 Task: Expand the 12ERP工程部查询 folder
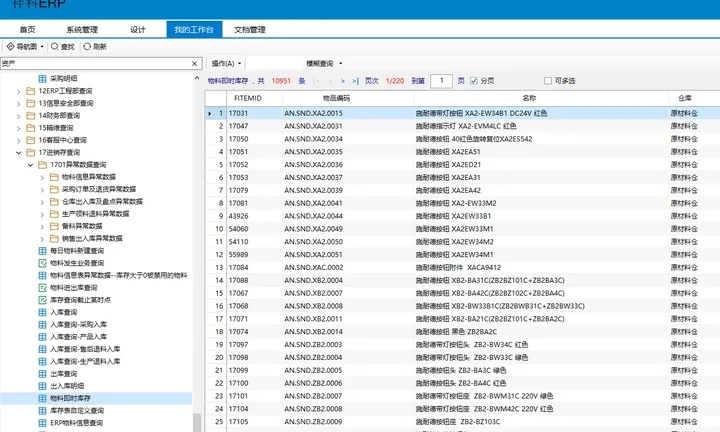[x=19, y=90]
